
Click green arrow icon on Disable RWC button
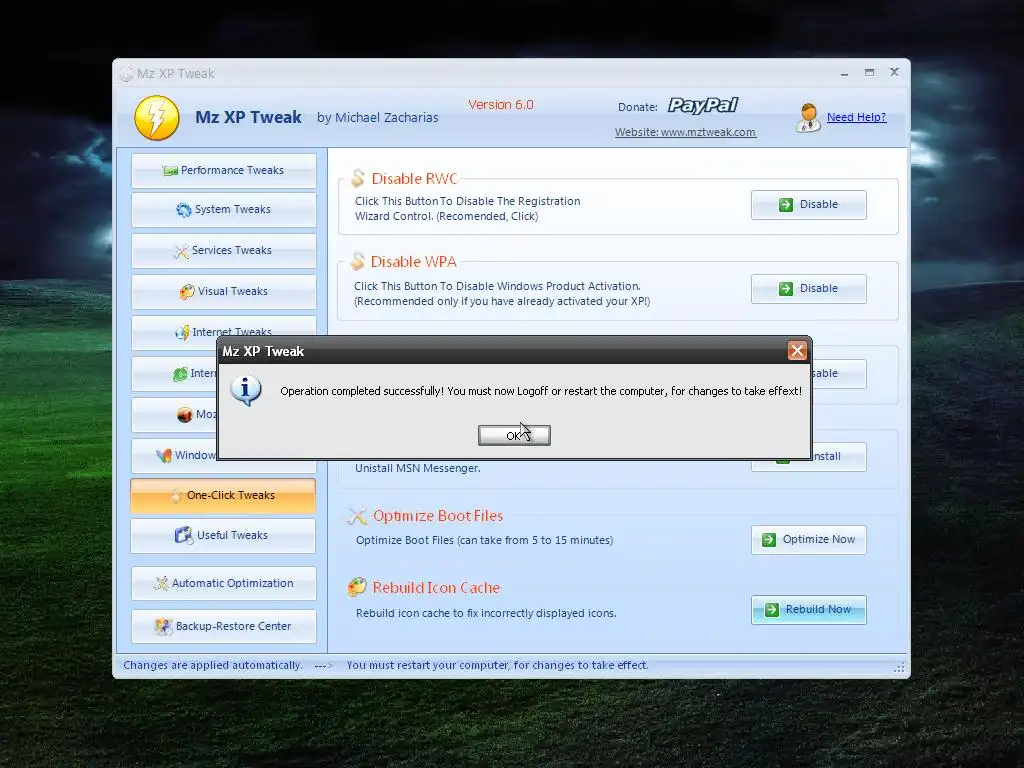pos(786,204)
